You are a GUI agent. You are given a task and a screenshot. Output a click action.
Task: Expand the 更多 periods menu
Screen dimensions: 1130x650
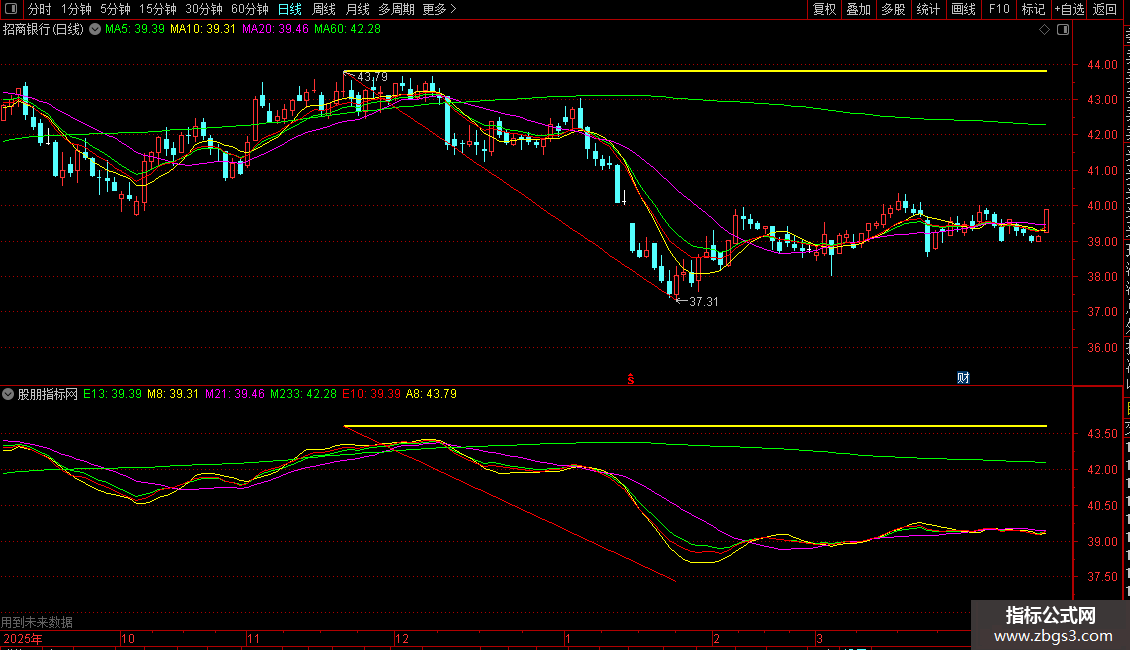pyautogui.click(x=439, y=9)
